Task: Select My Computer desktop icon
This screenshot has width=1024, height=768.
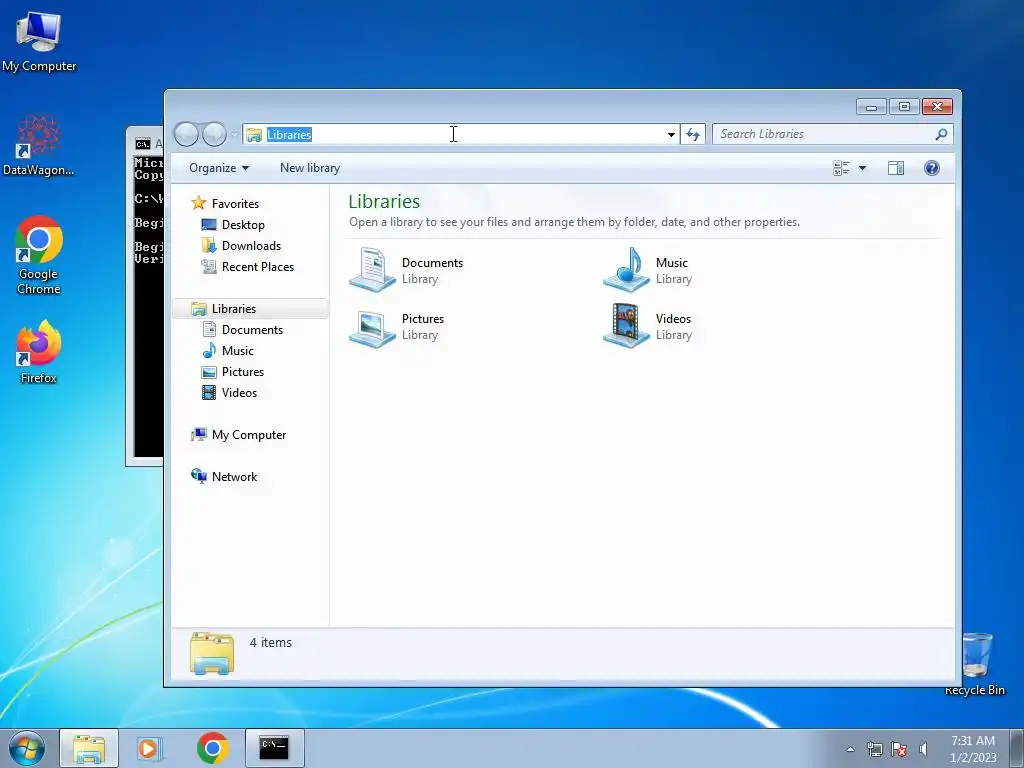Action: point(39,41)
